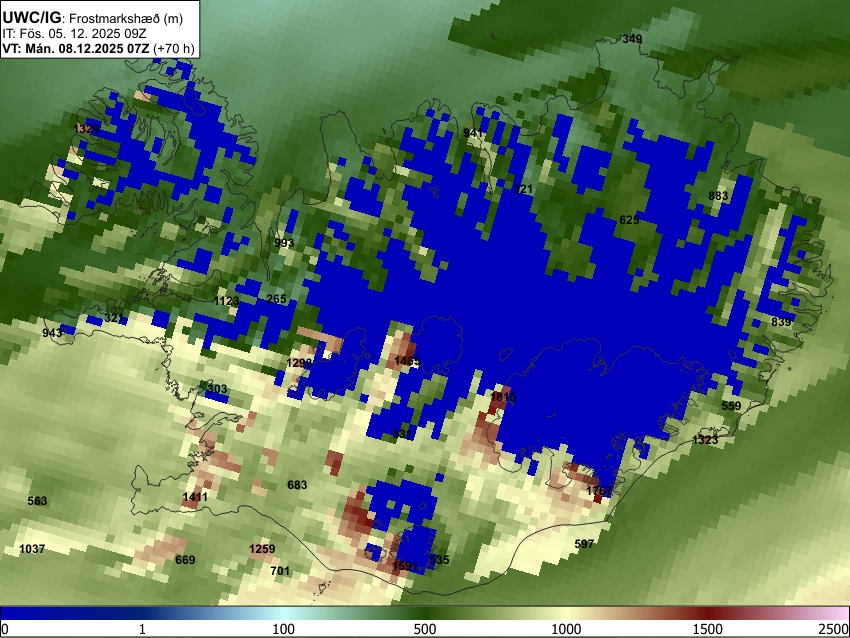This screenshot has width=850, height=638.
Task: Click the map value 941
Action: [x=473, y=133]
